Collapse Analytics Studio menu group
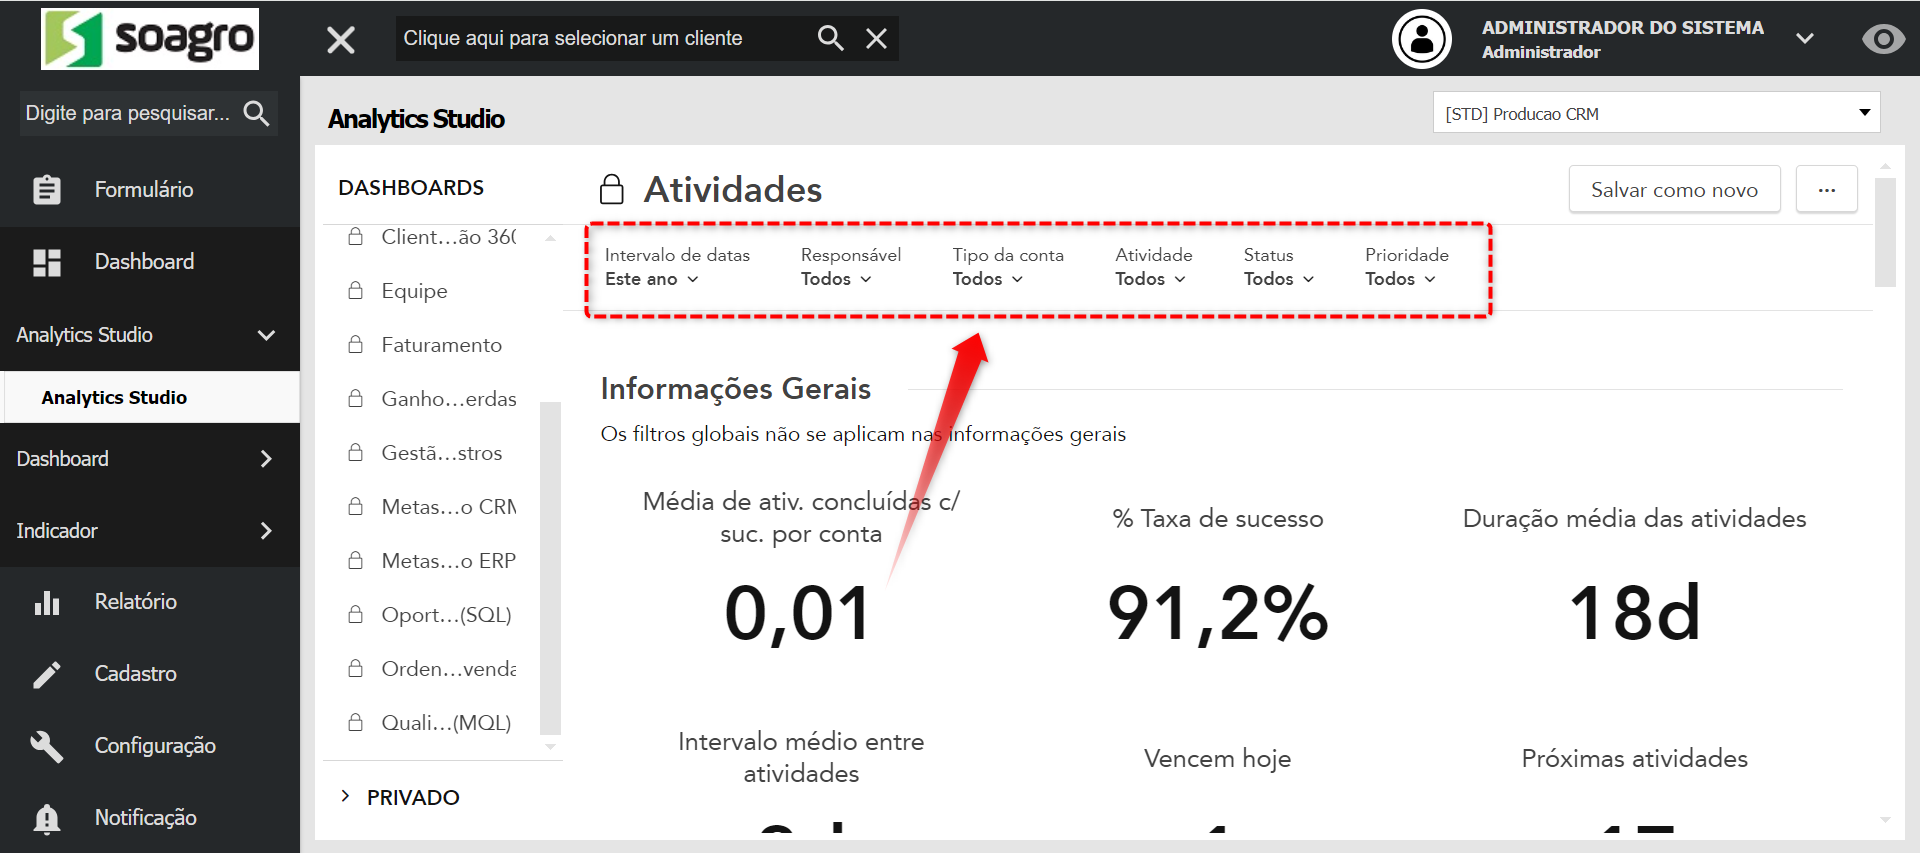1920x853 pixels. [266, 335]
